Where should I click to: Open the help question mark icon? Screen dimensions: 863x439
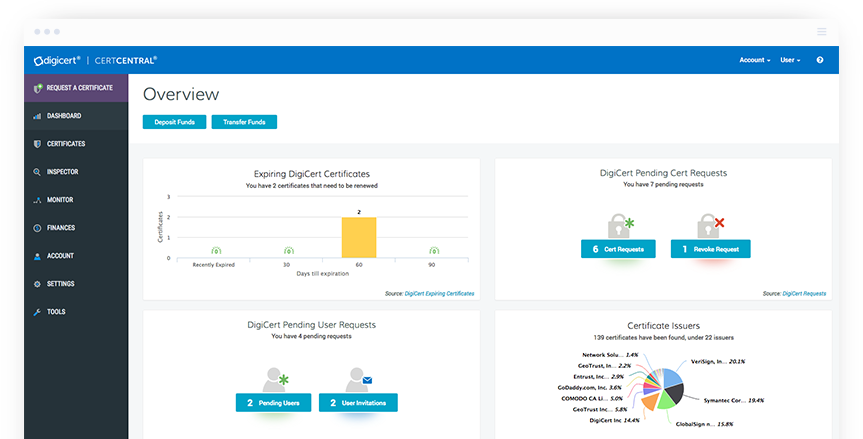pyautogui.click(x=820, y=60)
